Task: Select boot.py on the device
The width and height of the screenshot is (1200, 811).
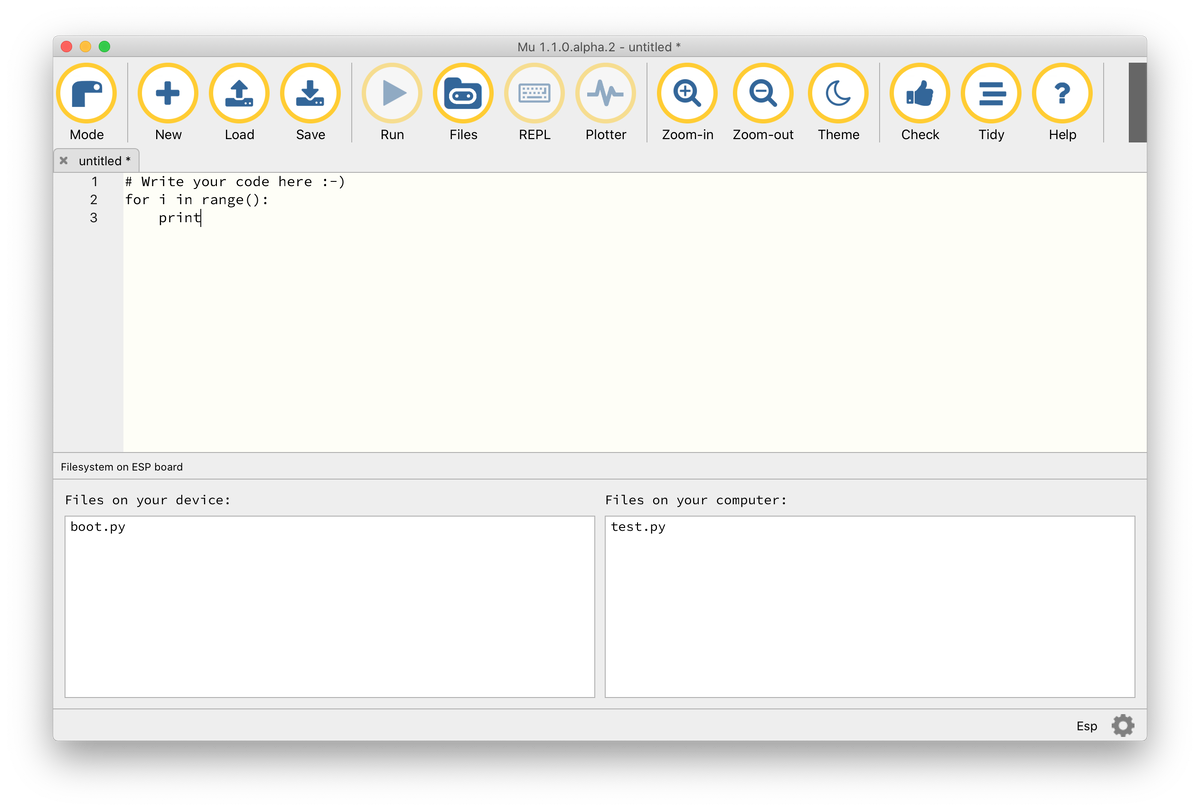Action: 98,527
